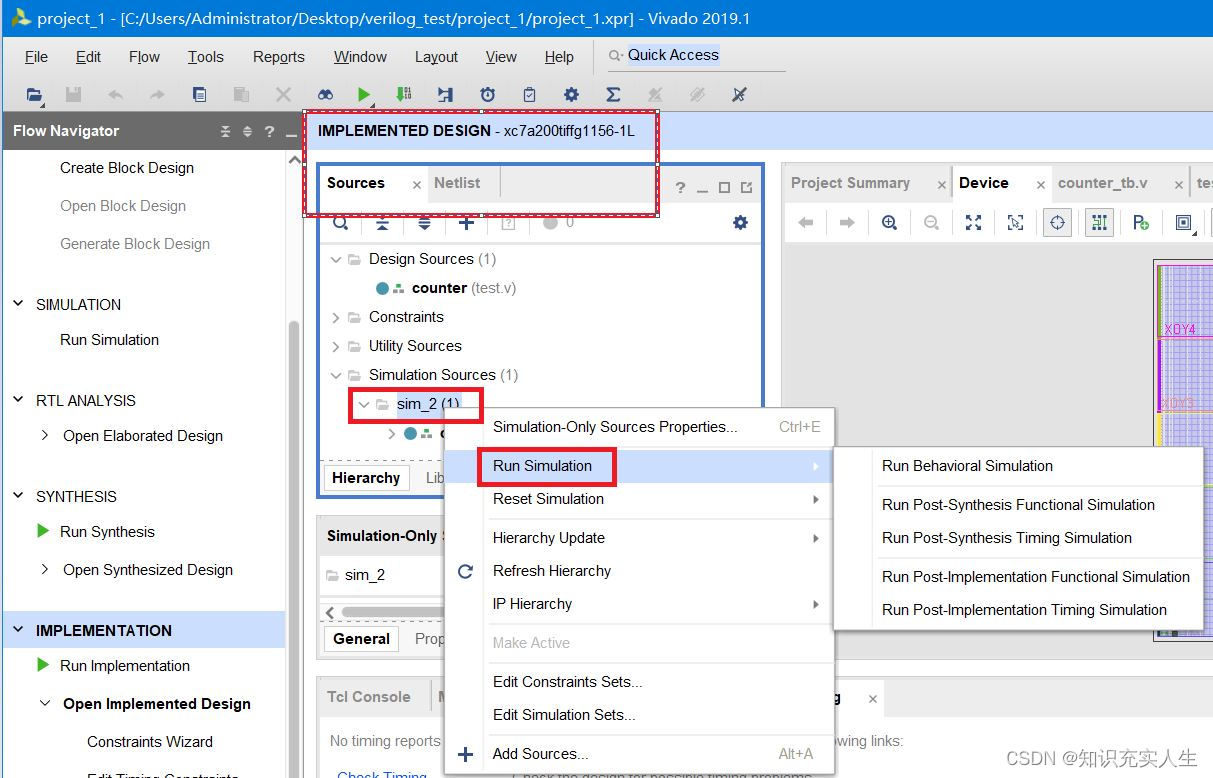Collapse the sim_2 folder
Viewport: 1213px width, 778px height.
coord(364,404)
